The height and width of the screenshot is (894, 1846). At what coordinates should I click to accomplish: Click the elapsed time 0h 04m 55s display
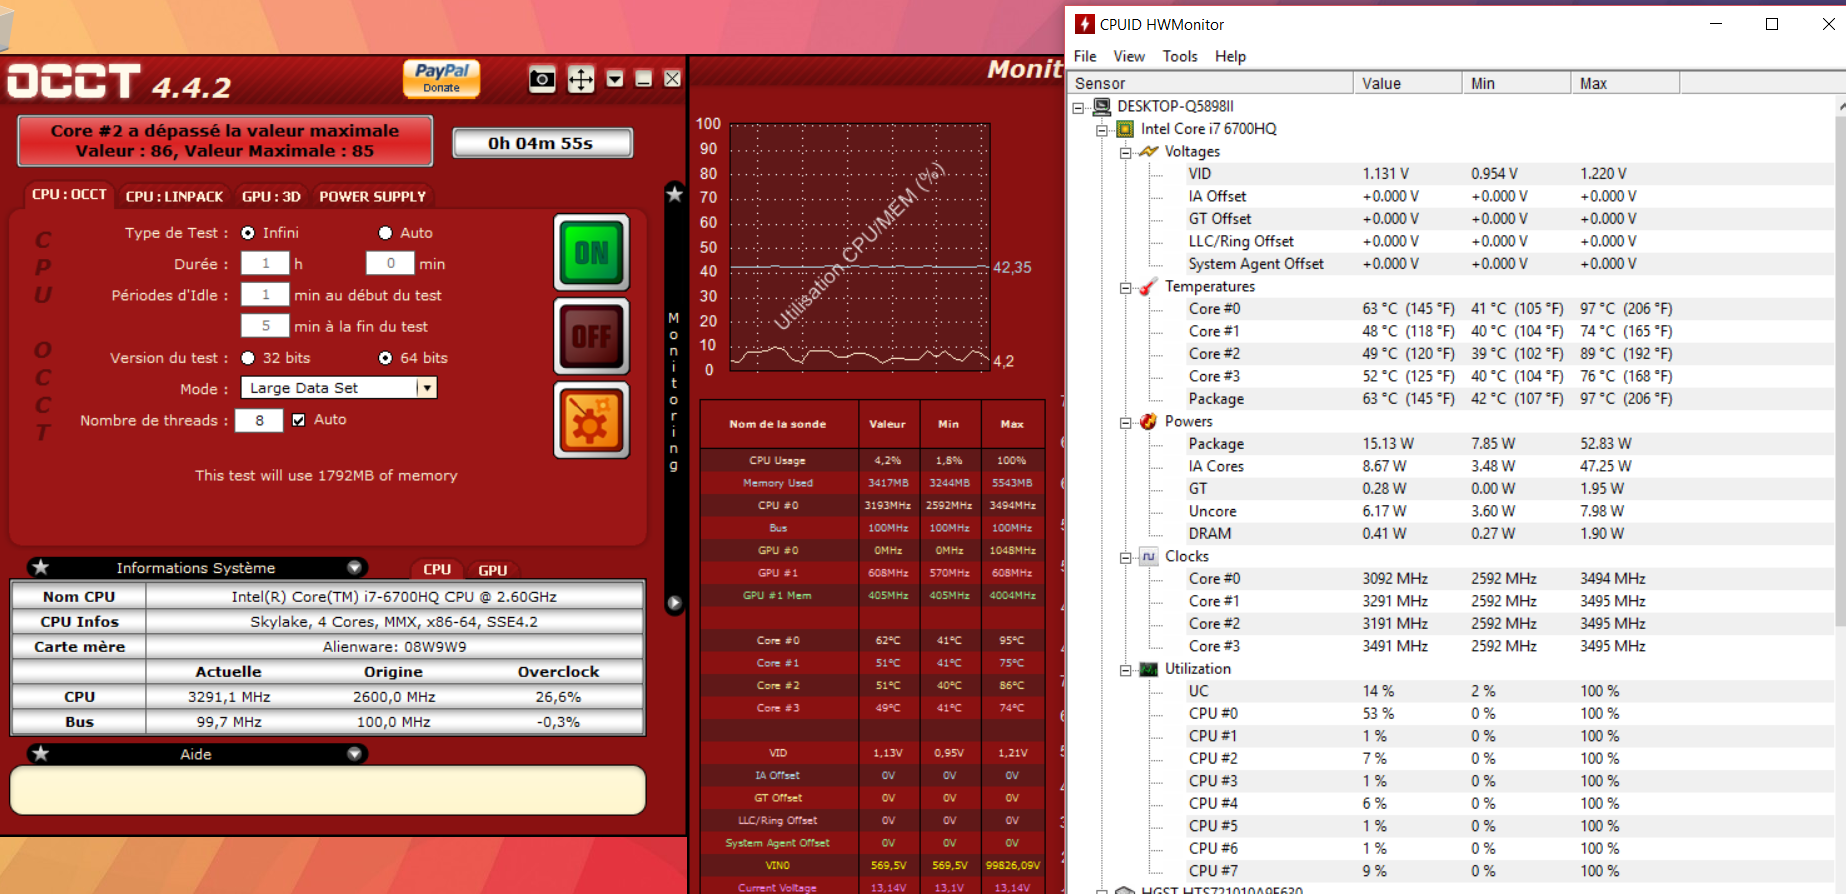542,143
